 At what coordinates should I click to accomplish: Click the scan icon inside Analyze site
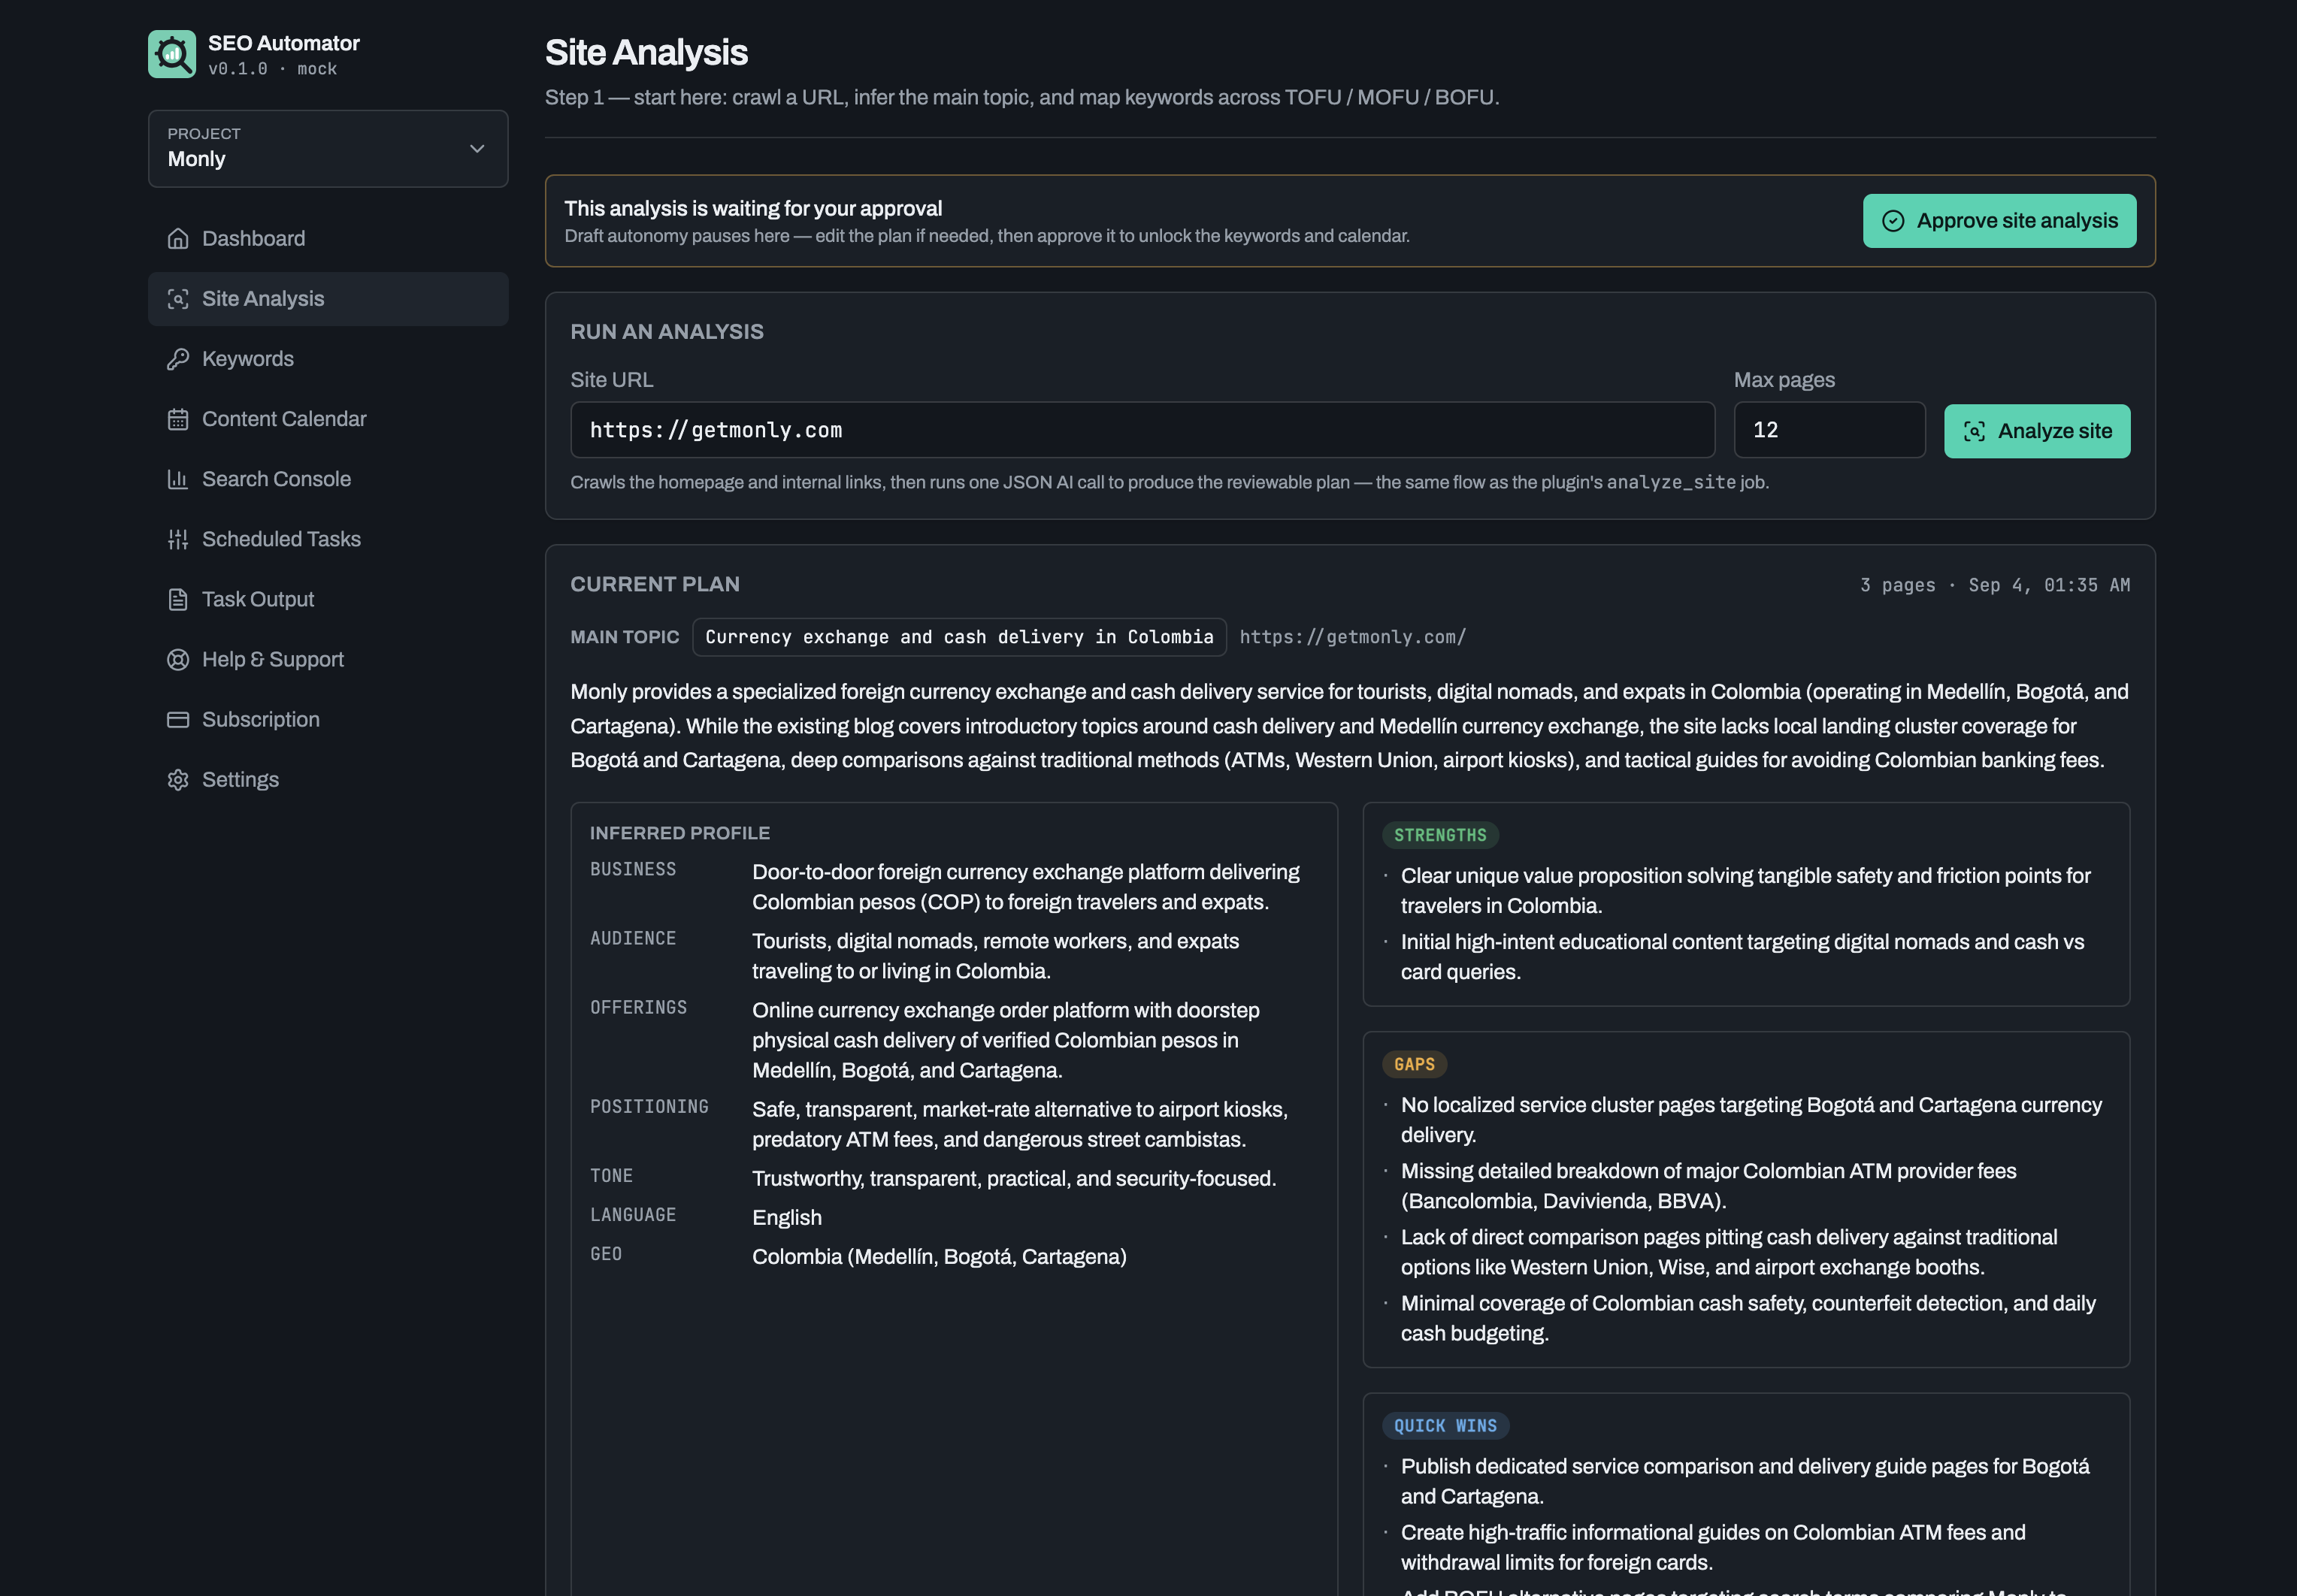(1974, 431)
